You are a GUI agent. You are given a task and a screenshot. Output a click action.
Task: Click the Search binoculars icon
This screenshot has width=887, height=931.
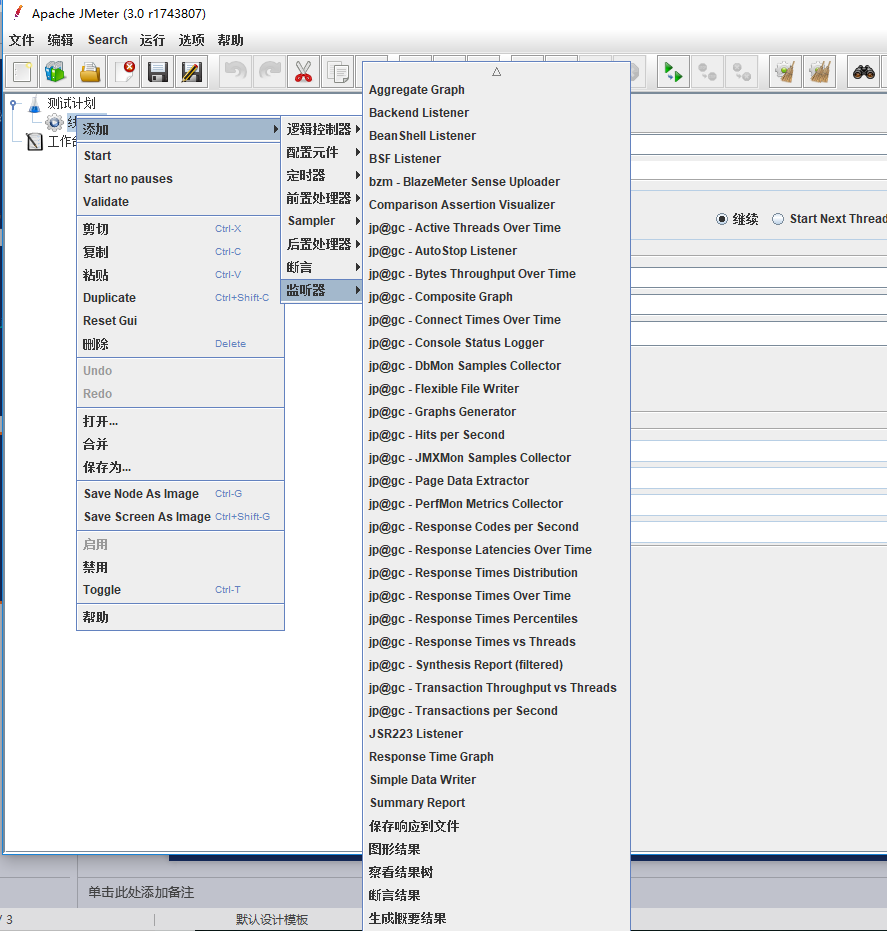point(863,72)
